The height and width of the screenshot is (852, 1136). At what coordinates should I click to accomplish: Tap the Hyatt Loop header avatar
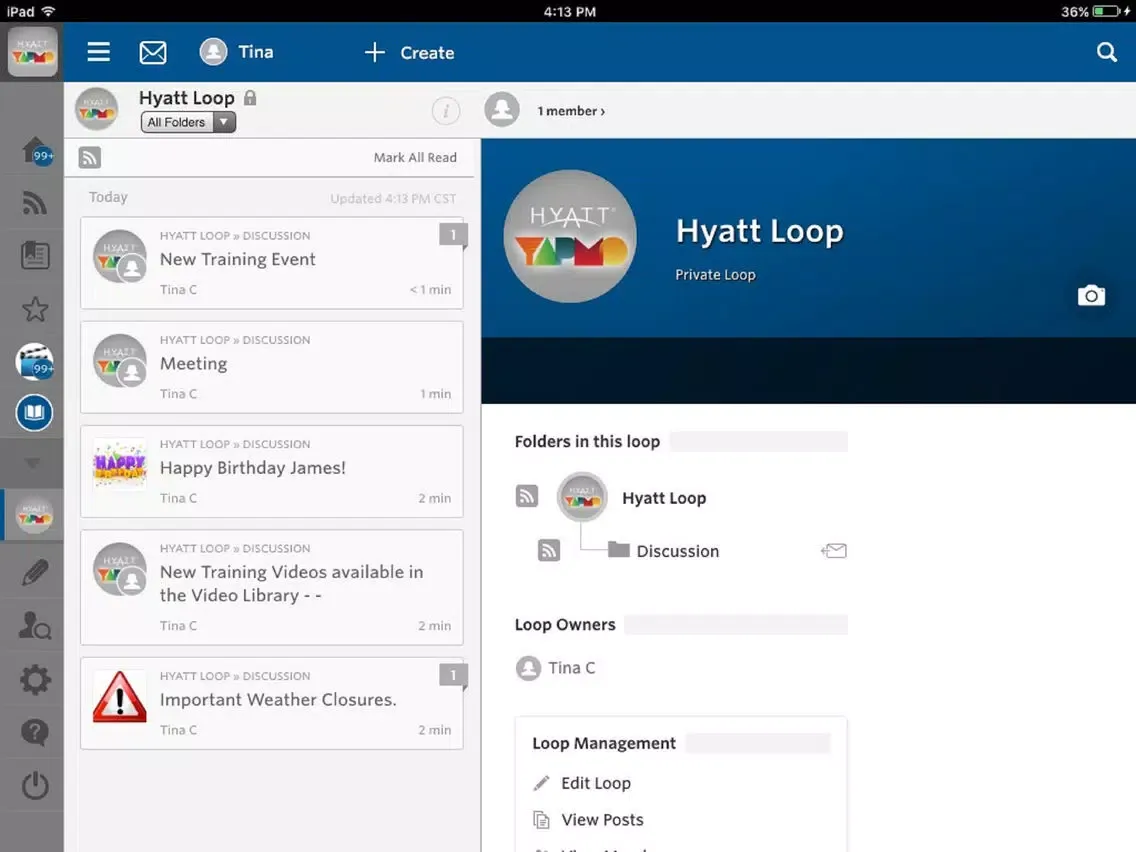[x=96, y=109]
